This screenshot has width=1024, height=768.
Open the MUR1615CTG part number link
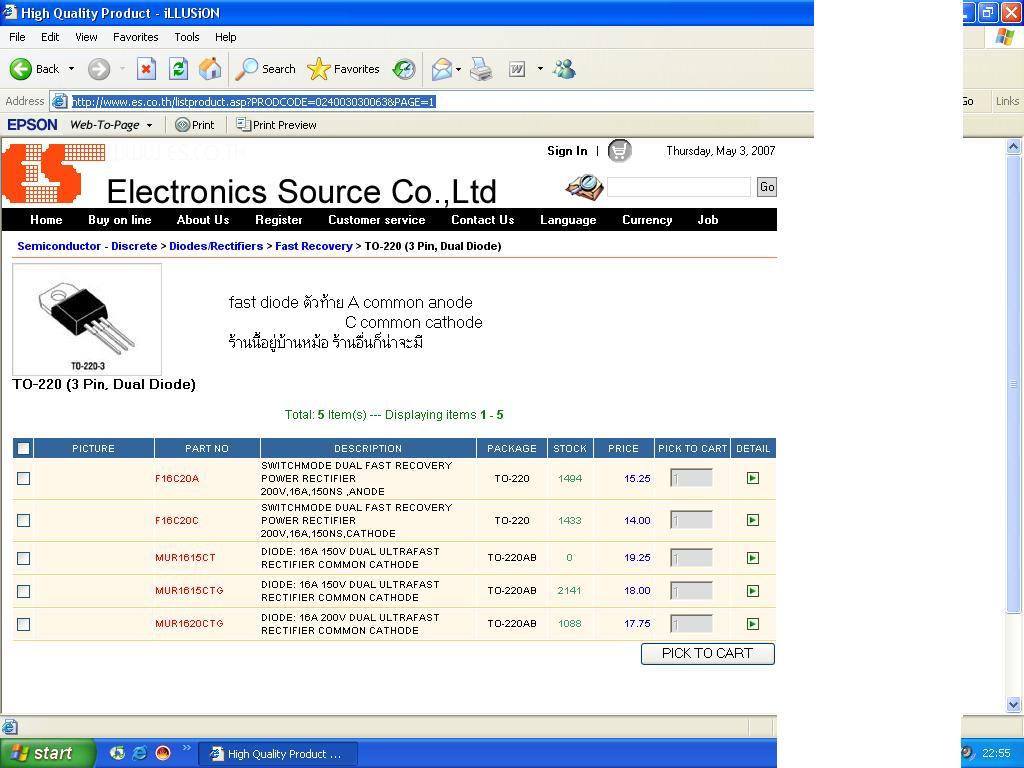[x=189, y=590]
